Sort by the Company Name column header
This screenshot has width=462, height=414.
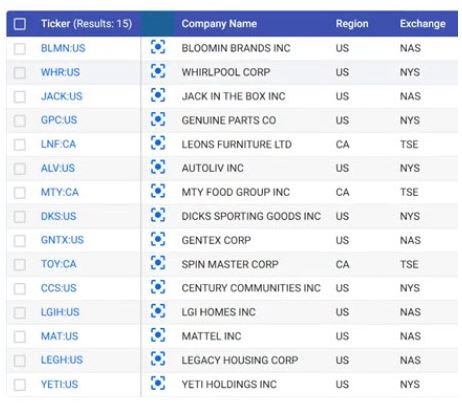219,24
